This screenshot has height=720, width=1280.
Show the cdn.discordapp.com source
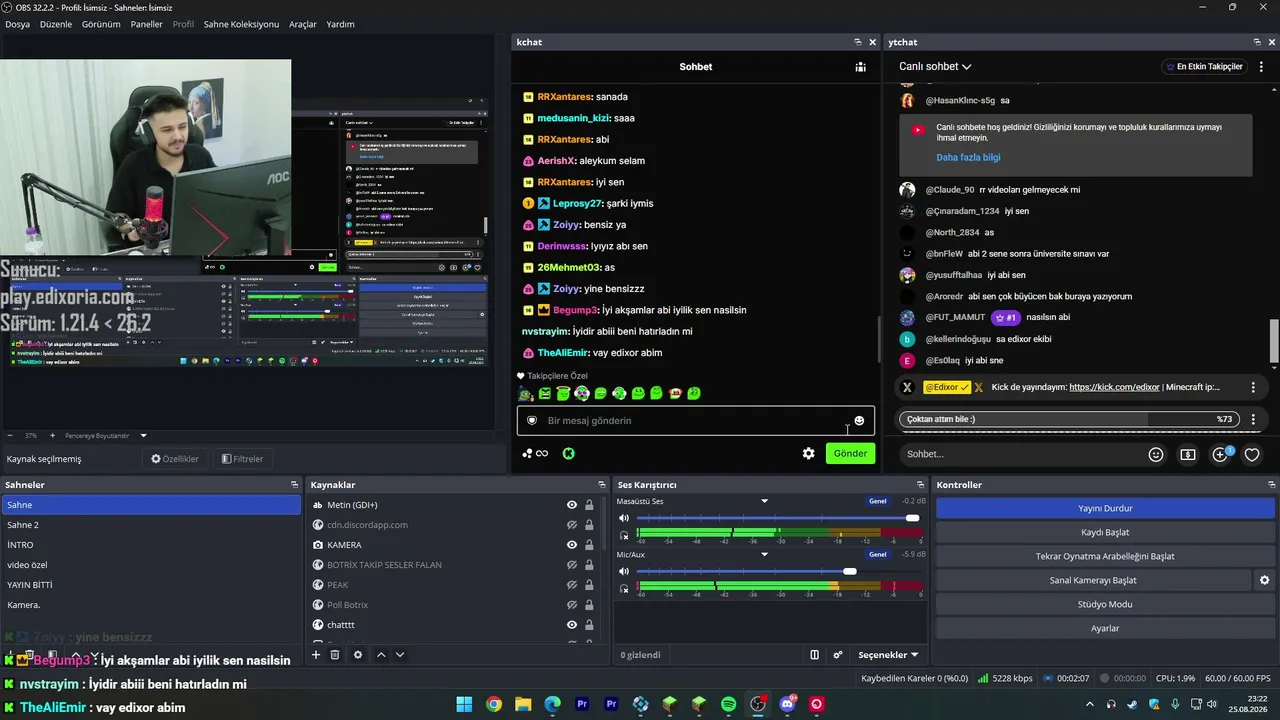click(x=572, y=525)
